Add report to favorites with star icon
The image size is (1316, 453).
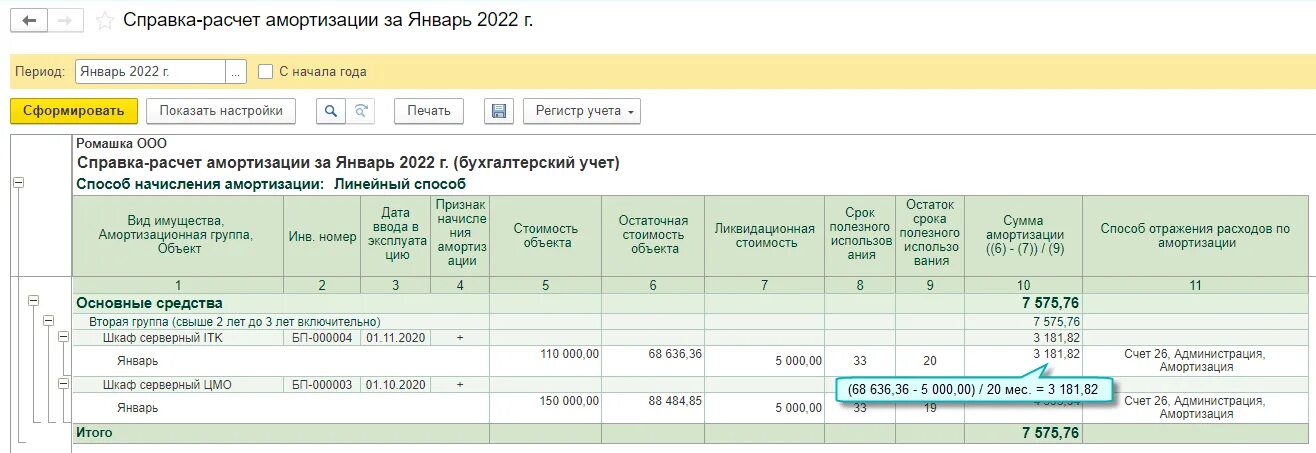click(104, 20)
